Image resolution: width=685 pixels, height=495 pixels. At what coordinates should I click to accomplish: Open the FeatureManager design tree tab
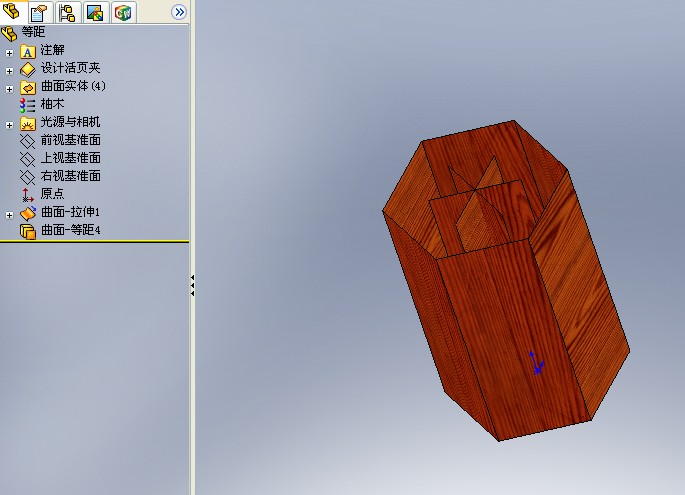12,12
